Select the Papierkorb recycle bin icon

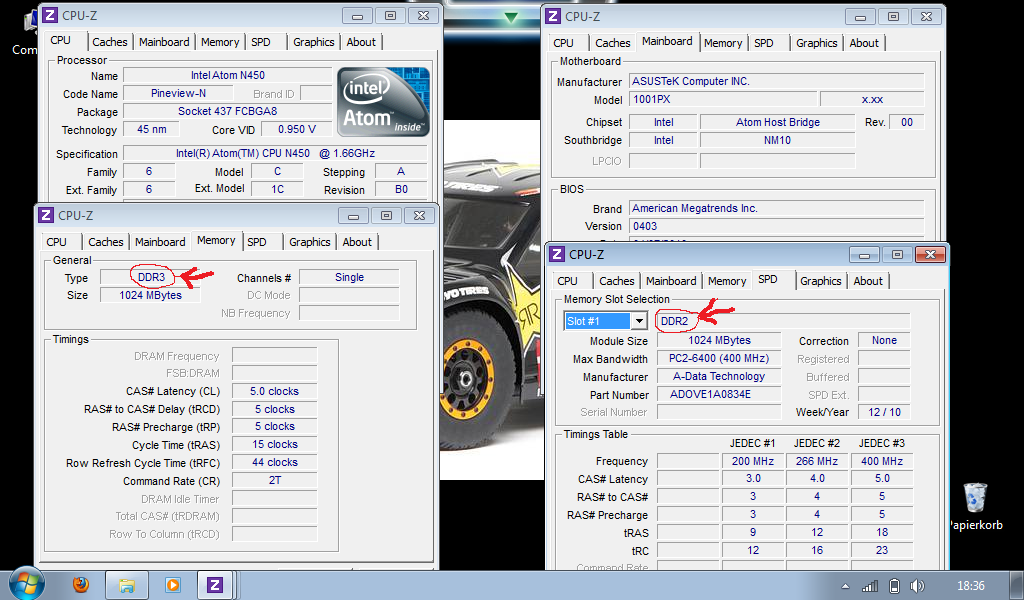[x=975, y=507]
